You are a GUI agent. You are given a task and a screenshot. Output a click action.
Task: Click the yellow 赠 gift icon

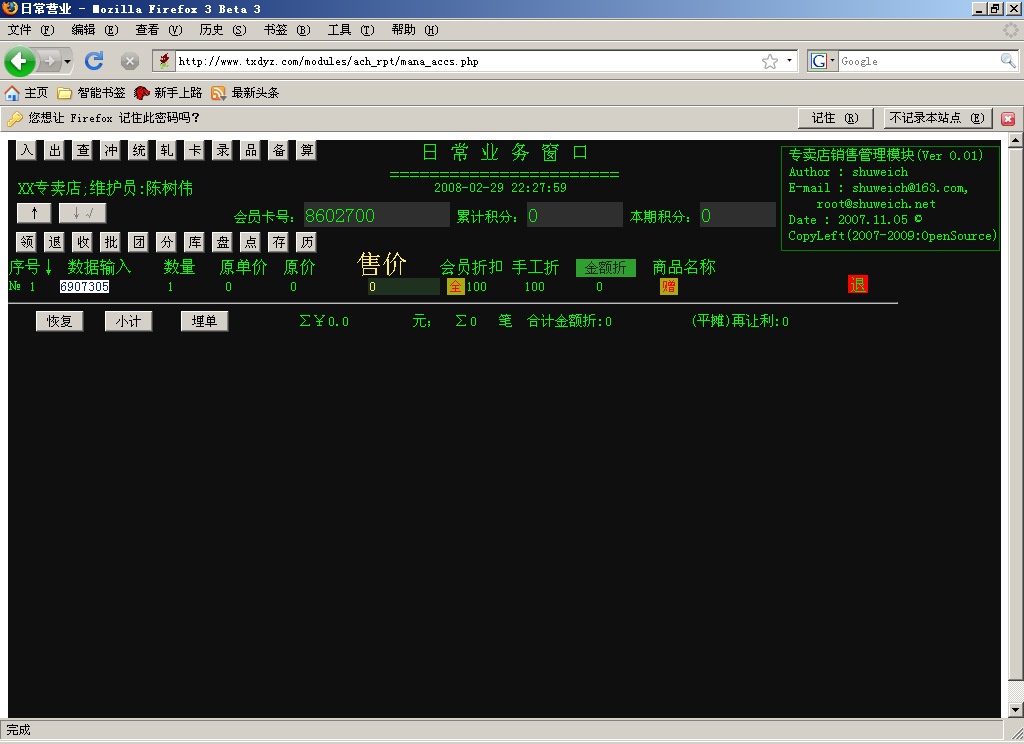coord(669,287)
